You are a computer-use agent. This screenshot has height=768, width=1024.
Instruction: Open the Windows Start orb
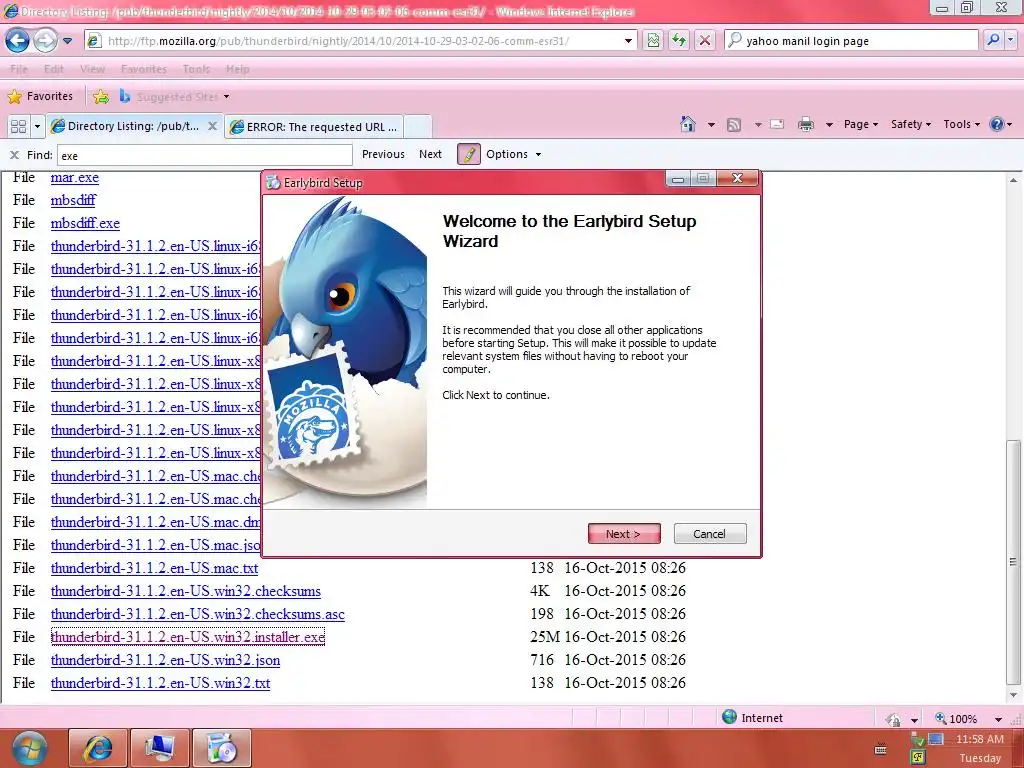(x=30, y=748)
